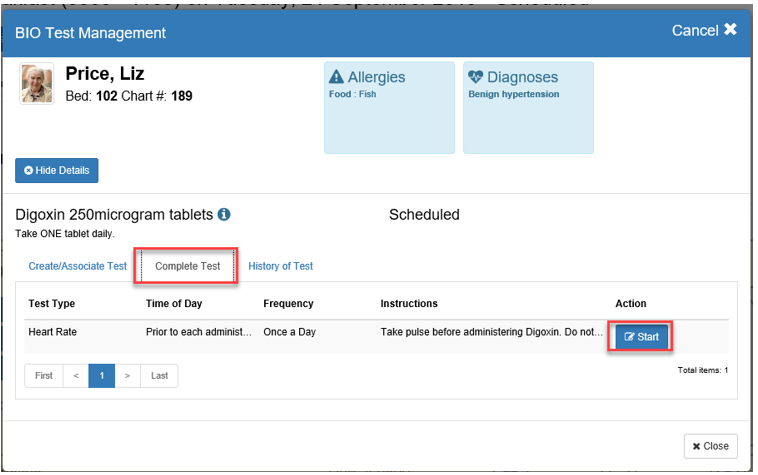Screen dimensions: 758x475
Task: Start the Heart Rate test
Action: [x=641, y=337]
